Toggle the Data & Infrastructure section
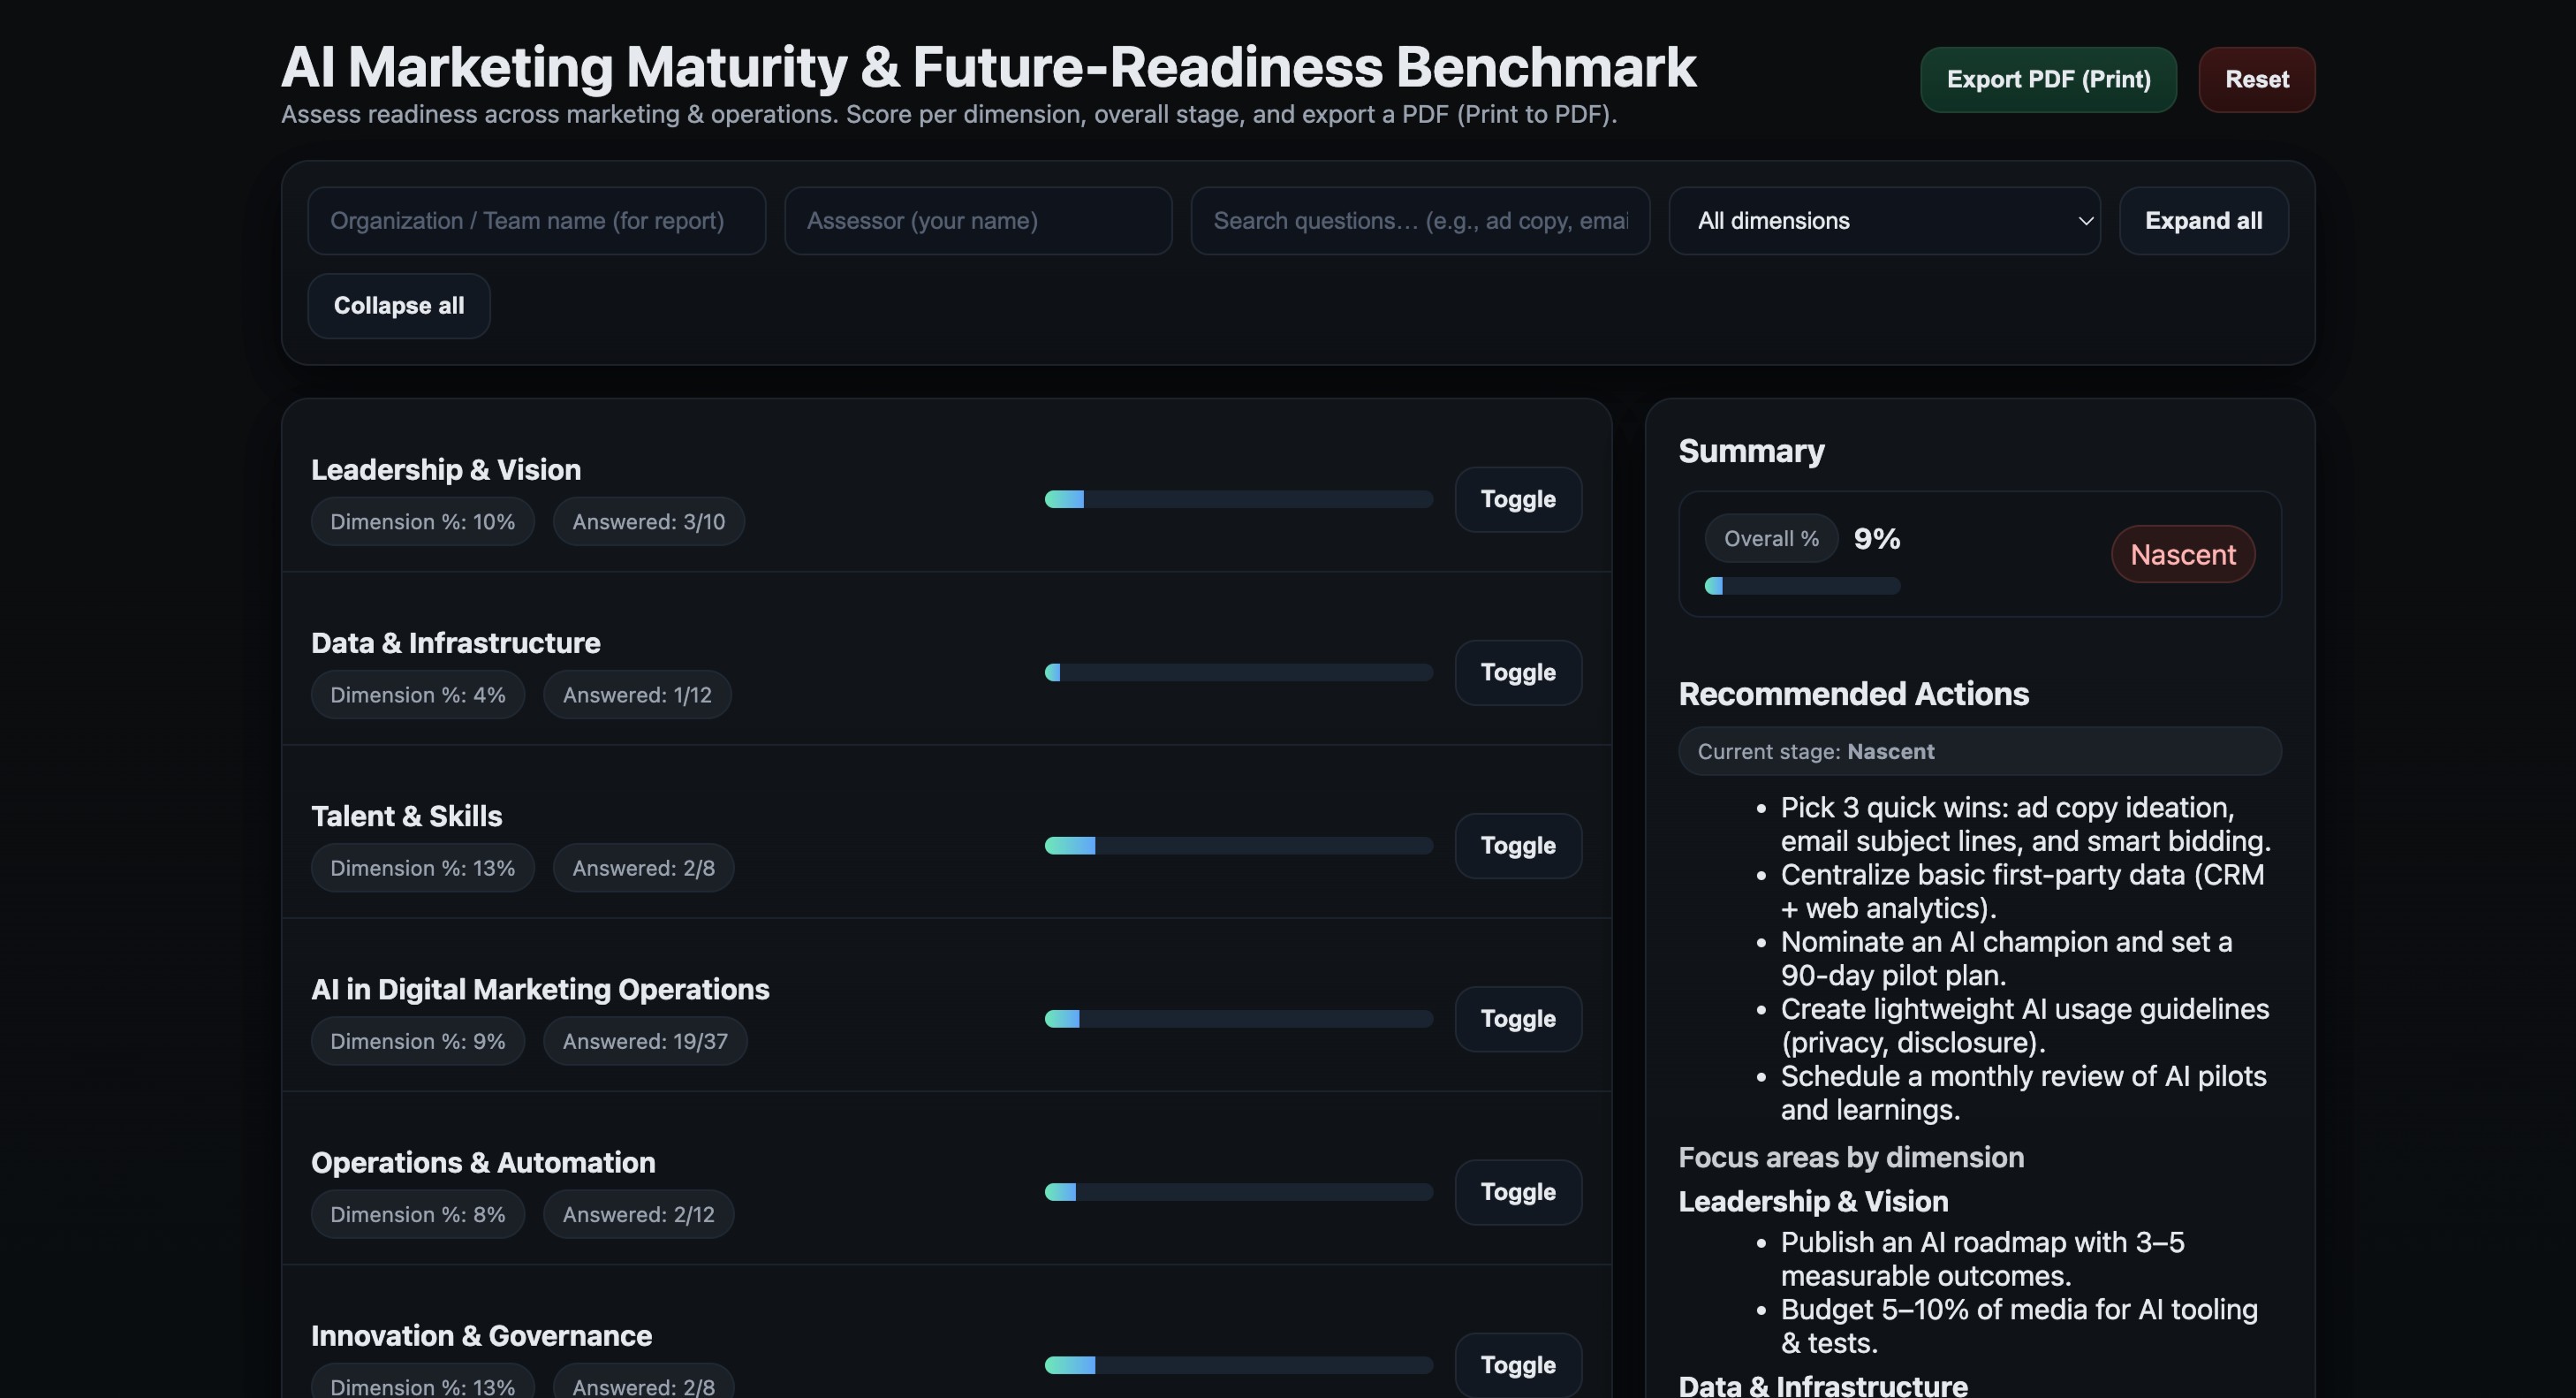 click(1517, 672)
